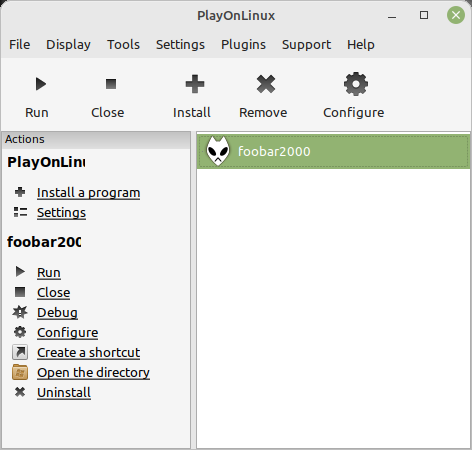Click the Install plus icon in toolbar

point(195,84)
